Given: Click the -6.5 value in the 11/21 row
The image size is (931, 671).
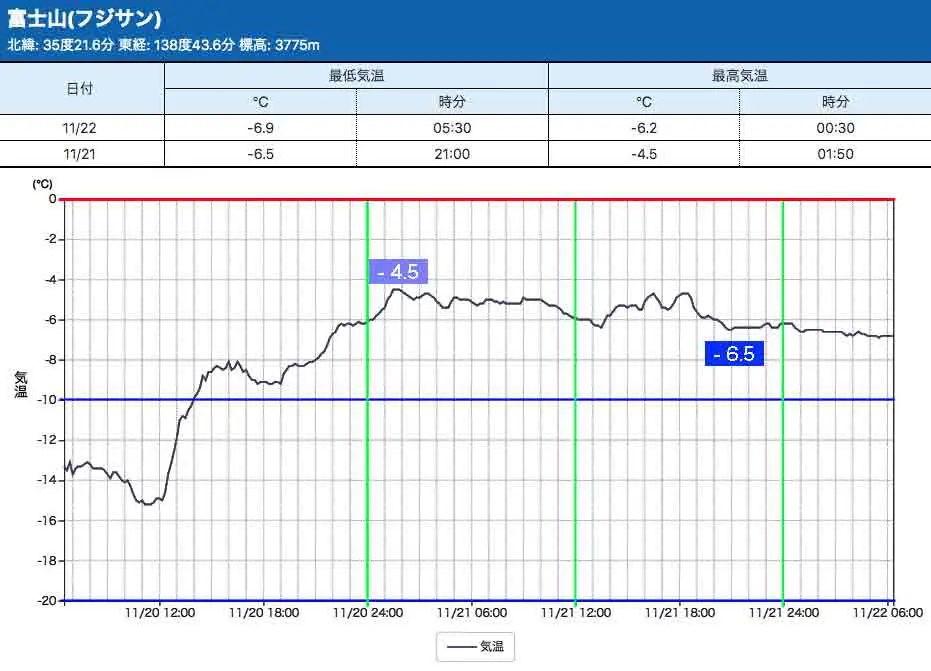Looking at the screenshot, I should 260,154.
